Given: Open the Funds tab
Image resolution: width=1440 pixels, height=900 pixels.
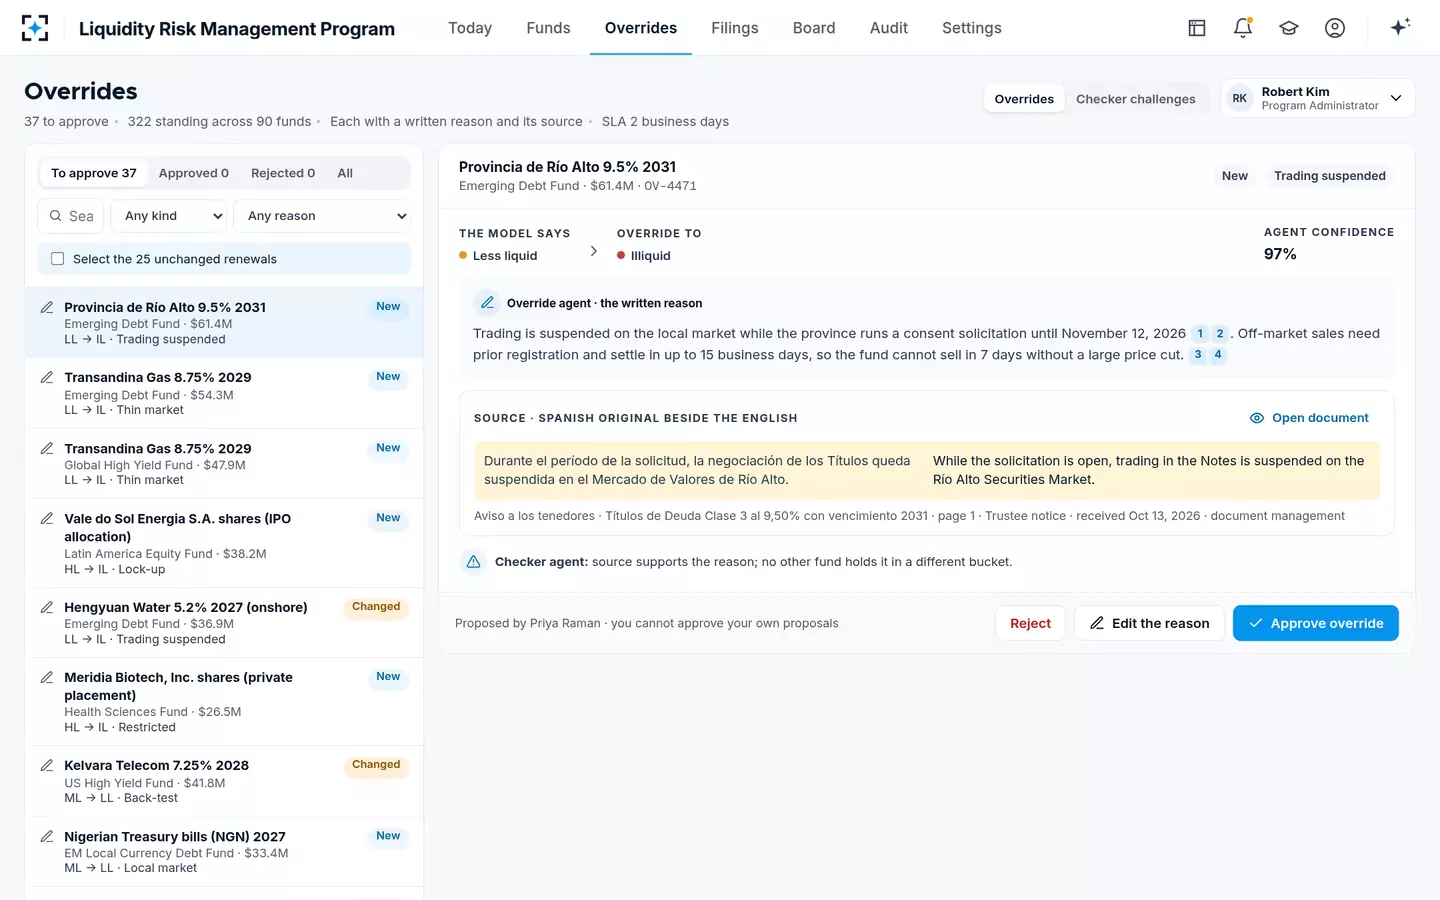Looking at the screenshot, I should pos(548,28).
